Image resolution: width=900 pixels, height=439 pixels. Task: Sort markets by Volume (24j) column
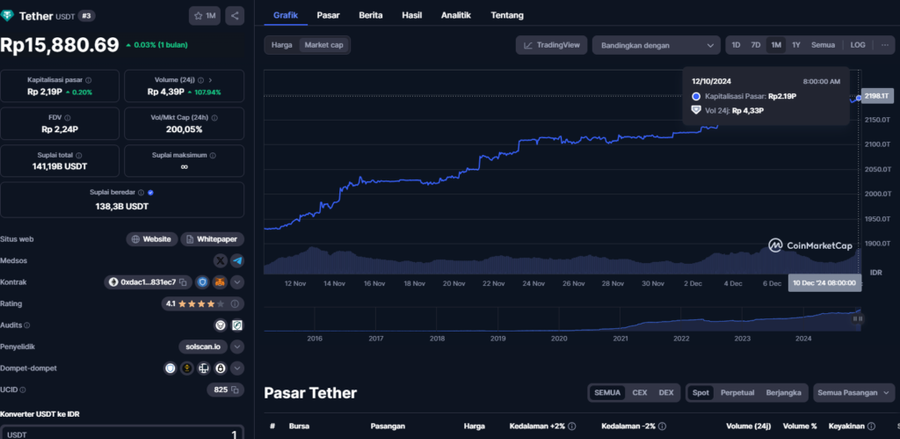pyautogui.click(x=748, y=426)
